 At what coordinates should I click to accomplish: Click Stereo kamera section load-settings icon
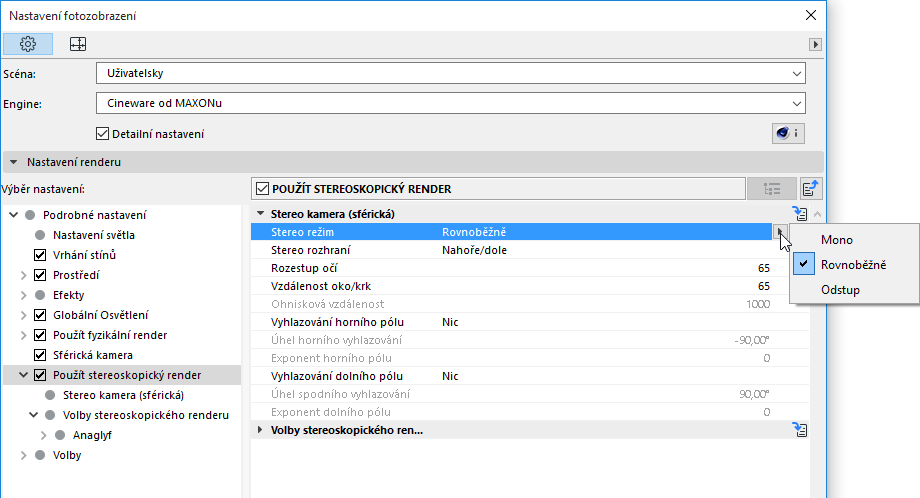point(799,213)
